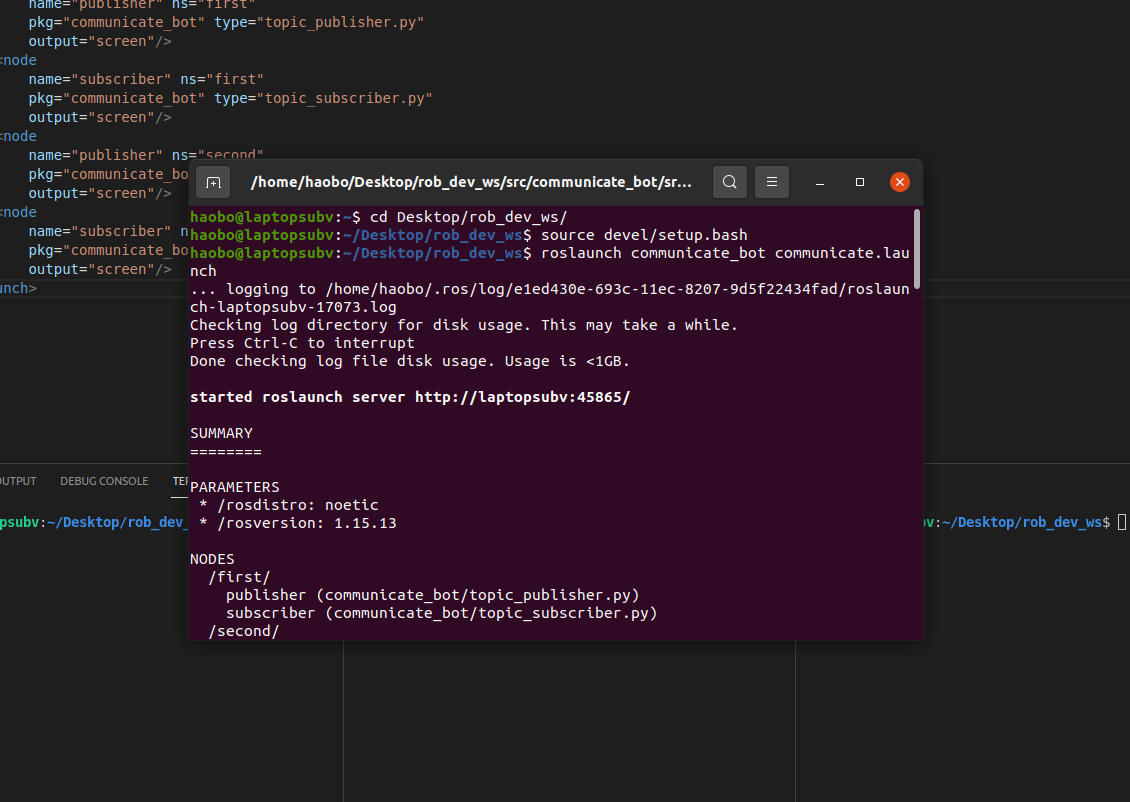Screen dimensions: 1130x802
Task: Click name="publisher" ns="second" editor line
Action: click(146, 155)
